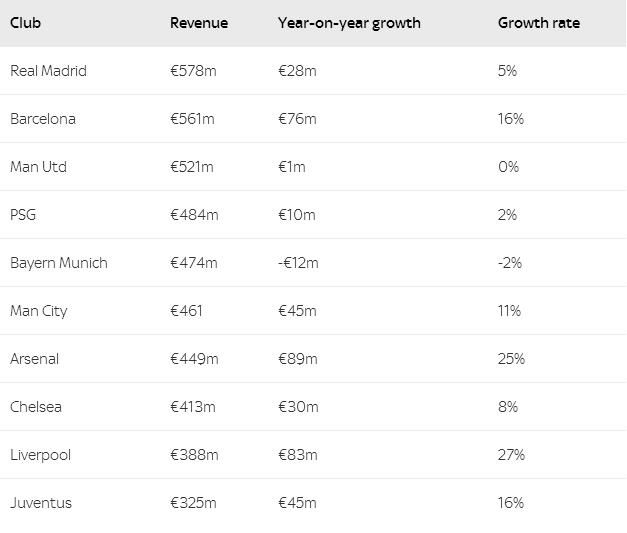The height and width of the screenshot is (533, 627).
Task: Click the Juventus club name
Action: [x=41, y=503]
